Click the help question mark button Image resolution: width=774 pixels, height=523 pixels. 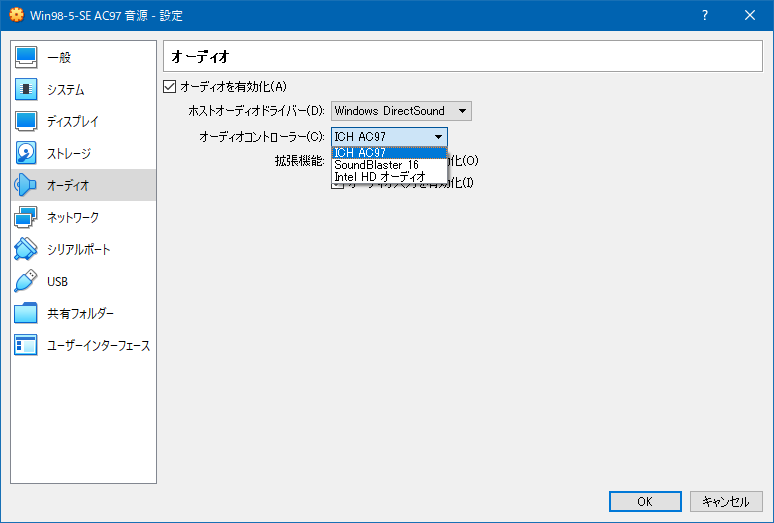(704, 15)
